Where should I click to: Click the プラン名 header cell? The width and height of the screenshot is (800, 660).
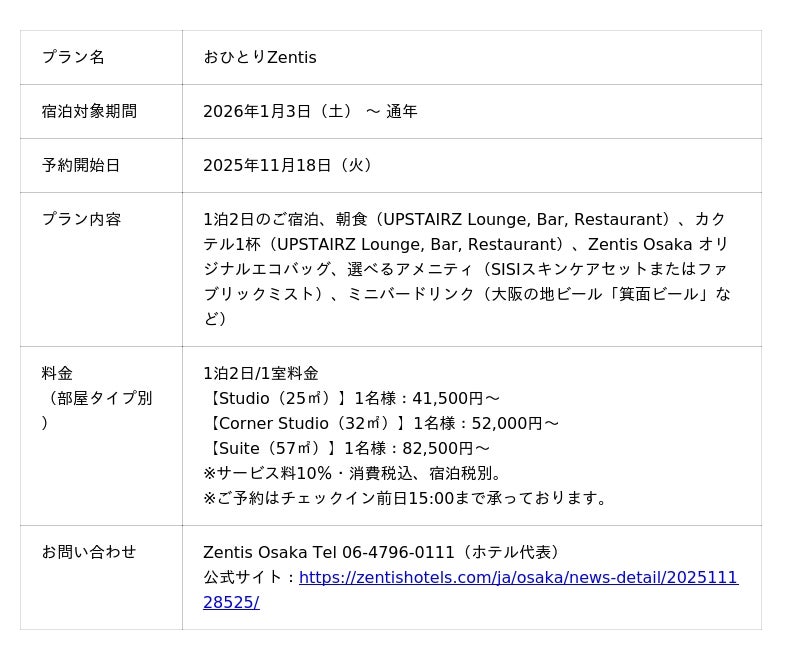[73, 58]
